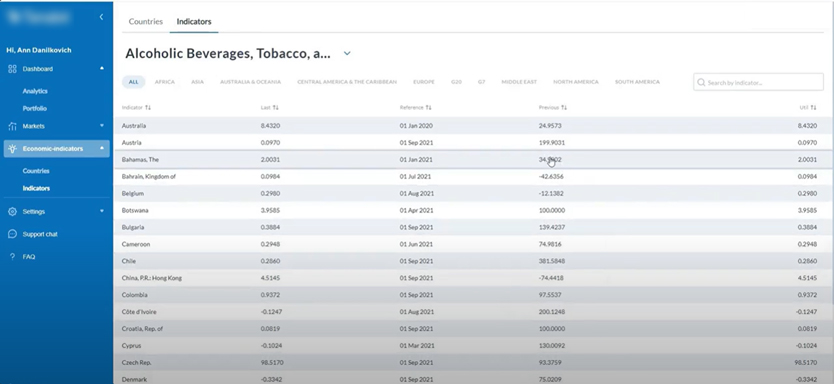
Task: Open the Alcoholic Beverages indicator dropdown
Action: 347,53
